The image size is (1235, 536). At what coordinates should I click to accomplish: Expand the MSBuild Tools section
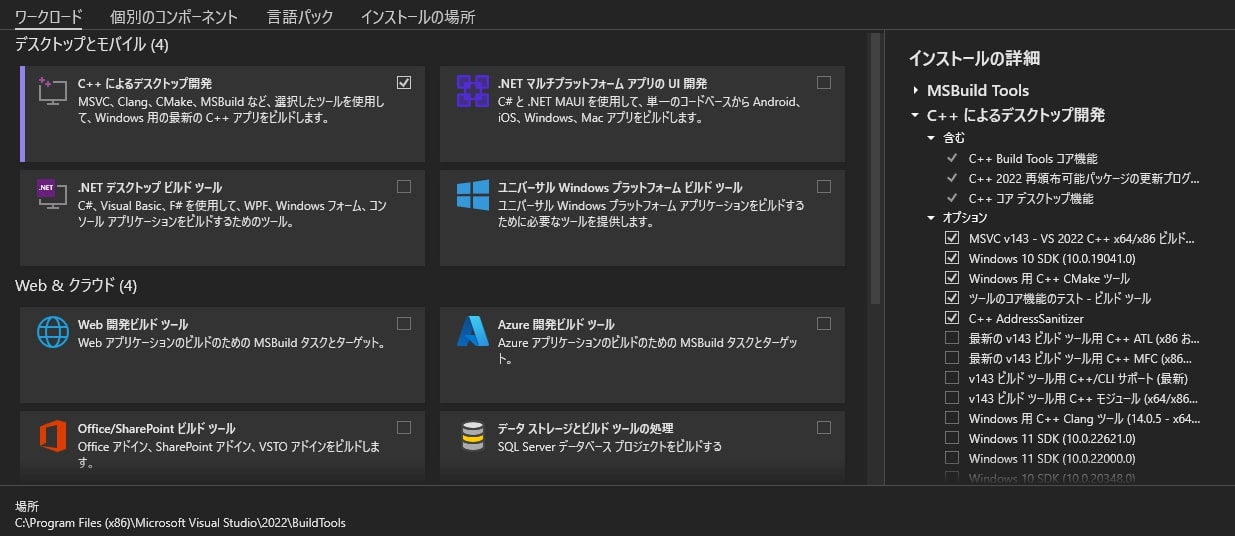click(915, 90)
